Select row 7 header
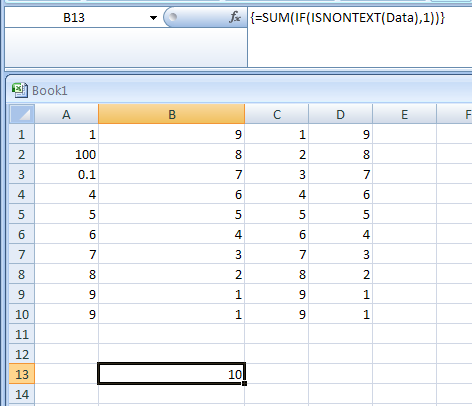 pyautogui.click(x=22, y=254)
